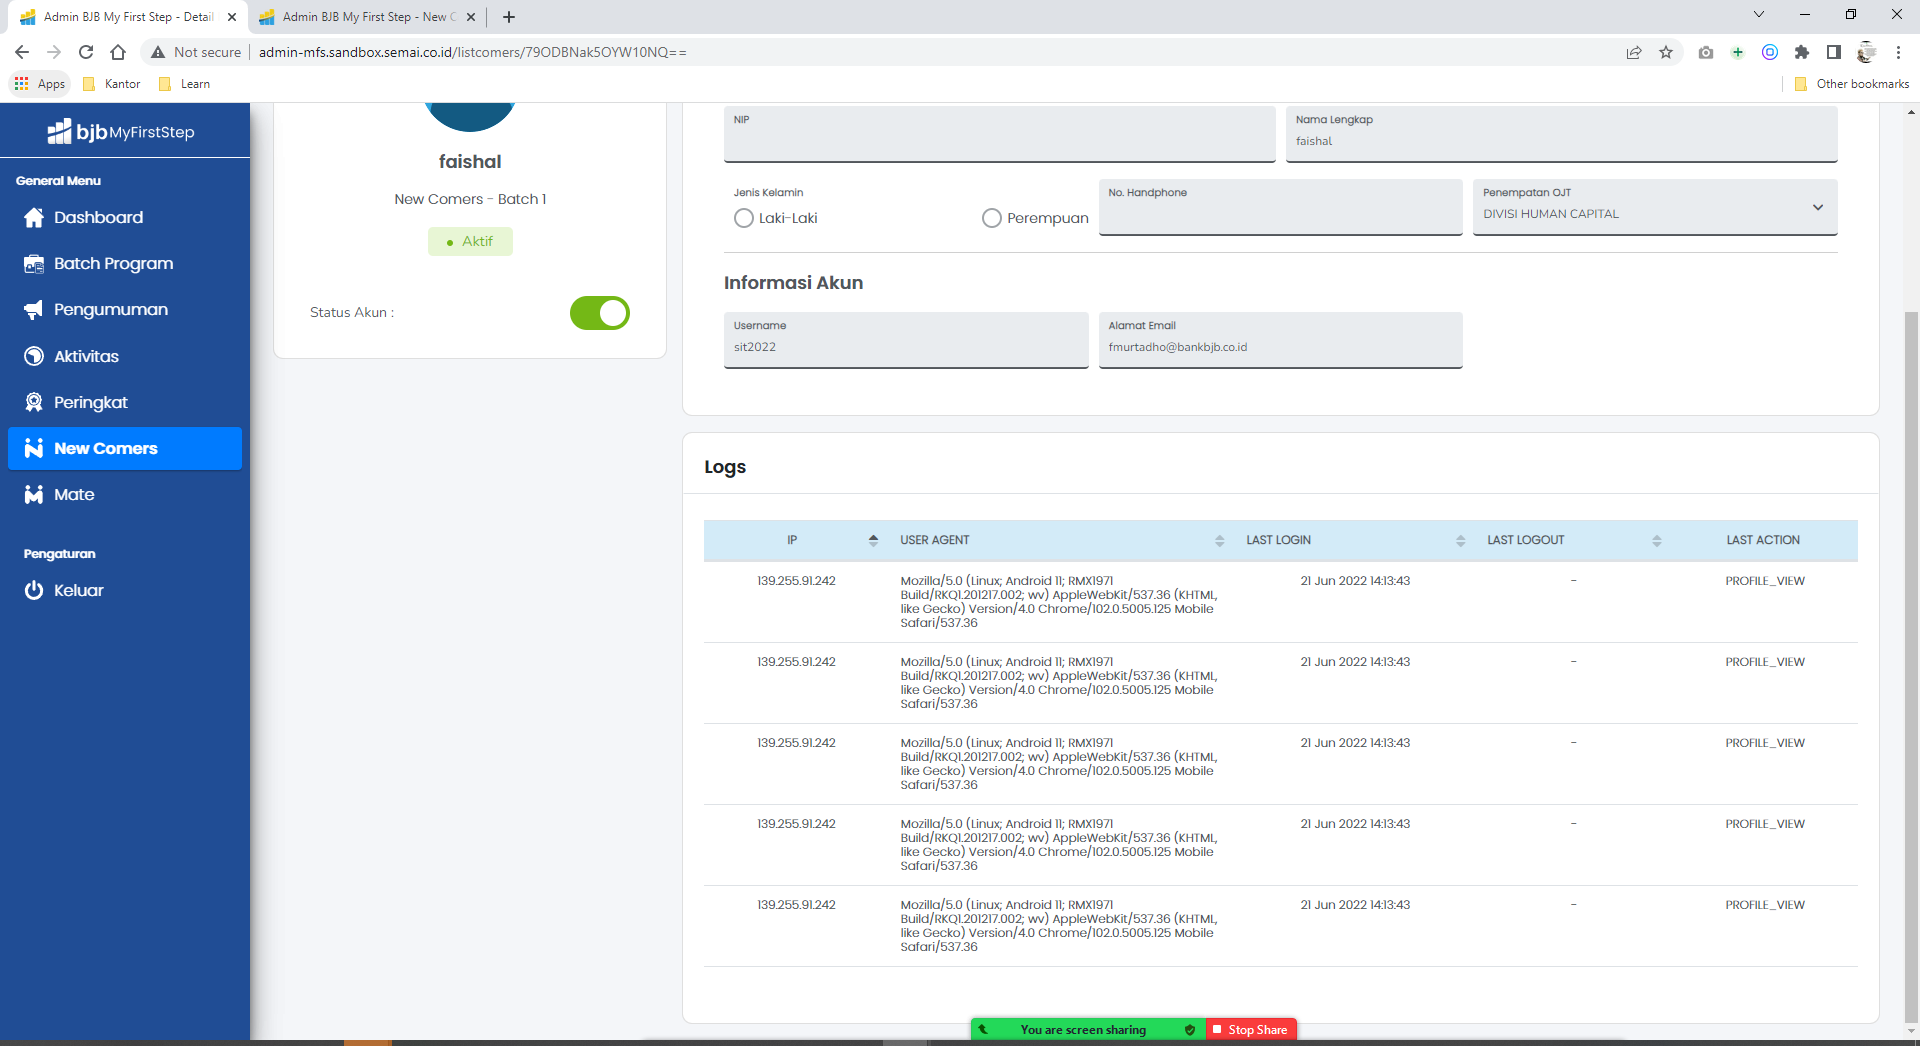
Task: Click the green plus extension icon
Action: coord(1738,52)
